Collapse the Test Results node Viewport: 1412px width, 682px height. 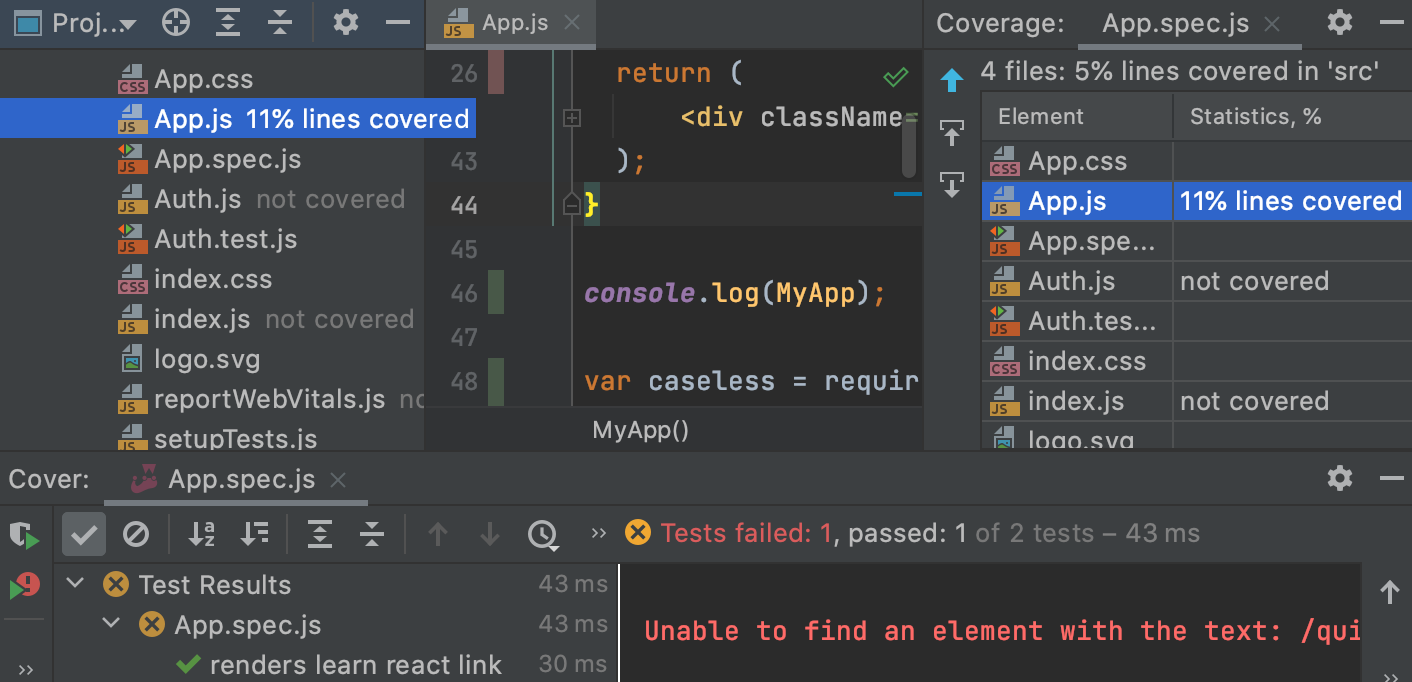point(75,584)
